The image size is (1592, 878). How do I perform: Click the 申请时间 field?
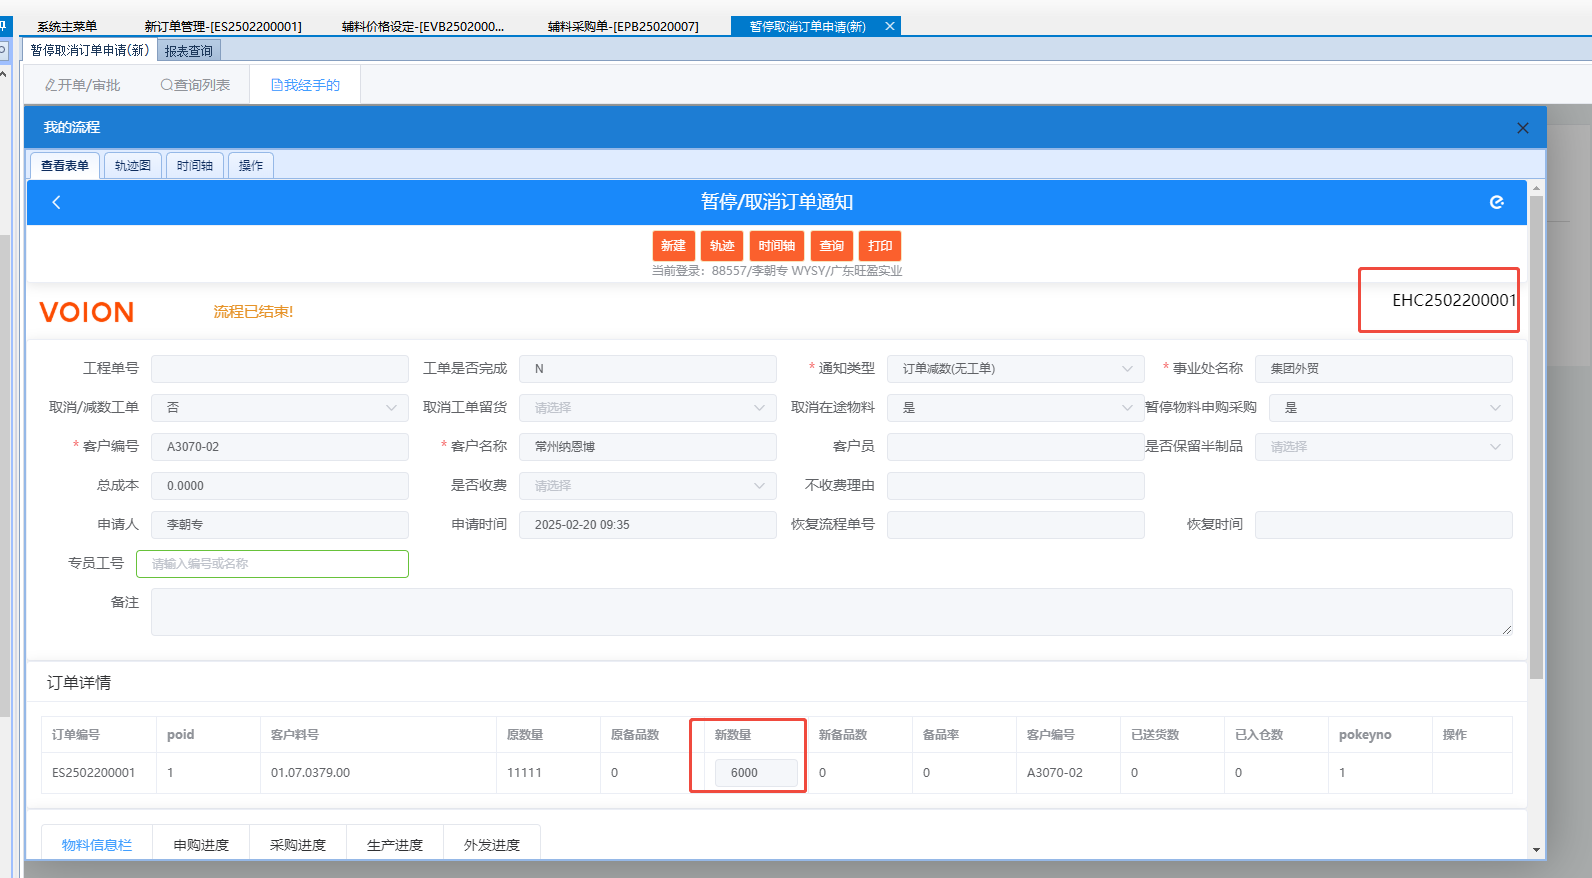pos(648,525)
